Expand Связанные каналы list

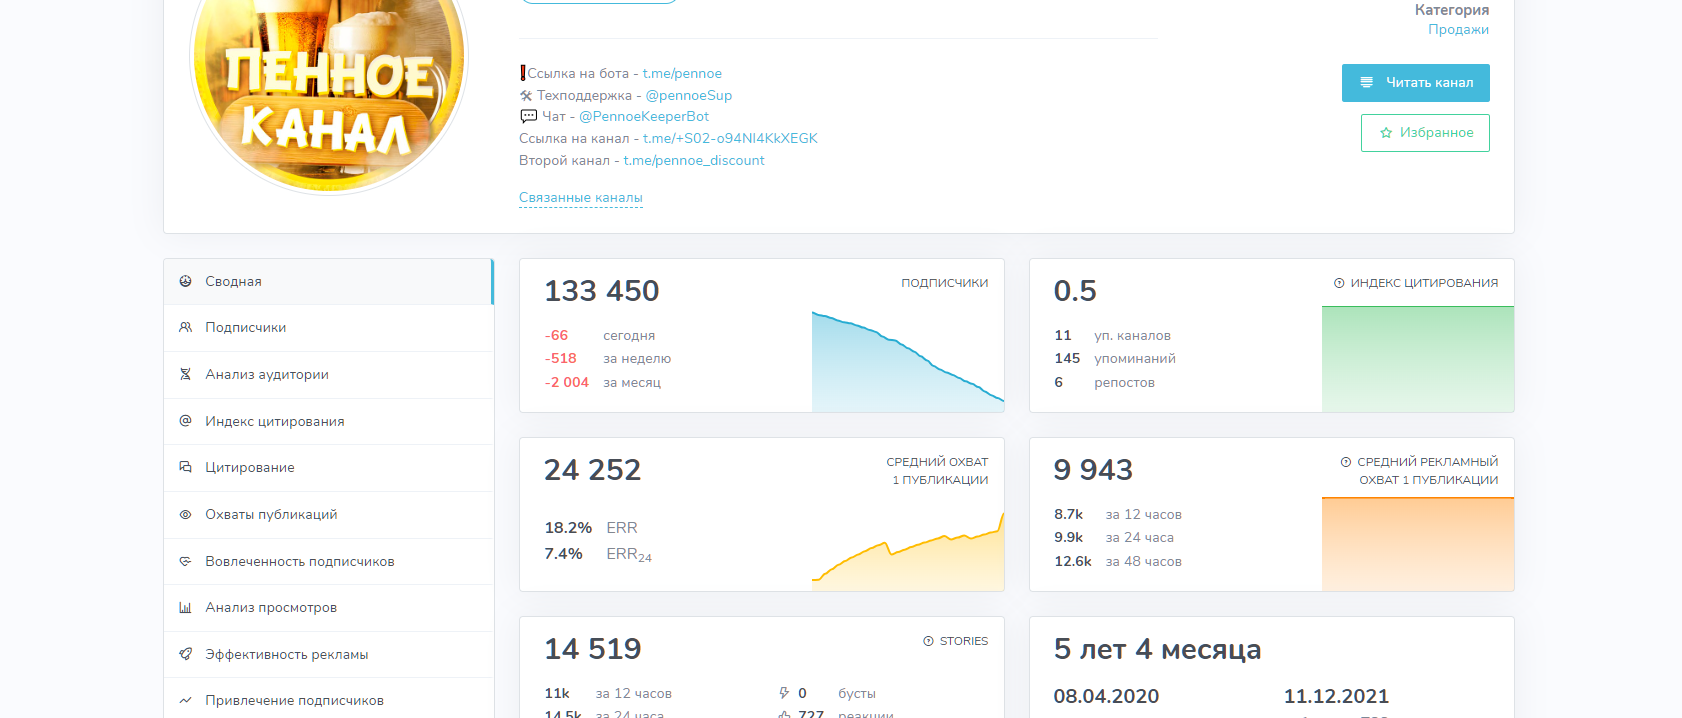click(x=580, y=198)
